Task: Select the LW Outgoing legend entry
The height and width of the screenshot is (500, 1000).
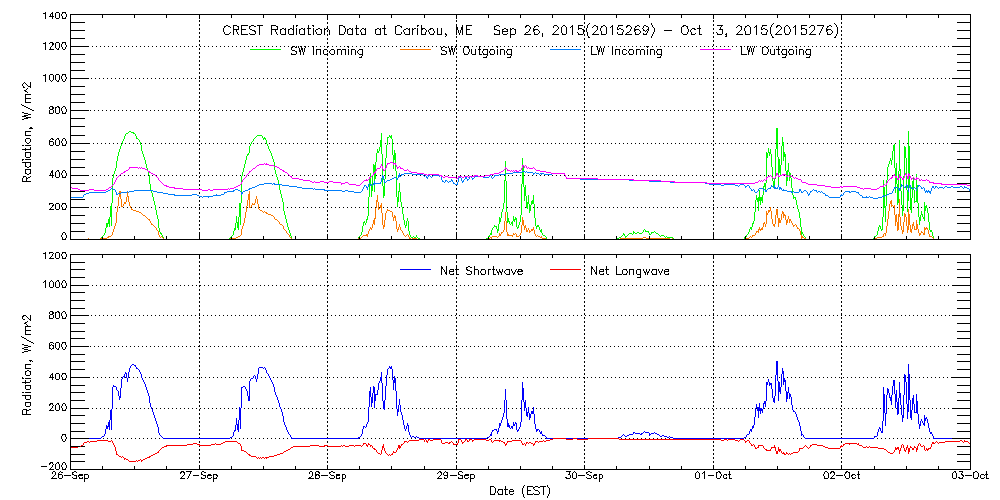Action: [x=775, y=51]
